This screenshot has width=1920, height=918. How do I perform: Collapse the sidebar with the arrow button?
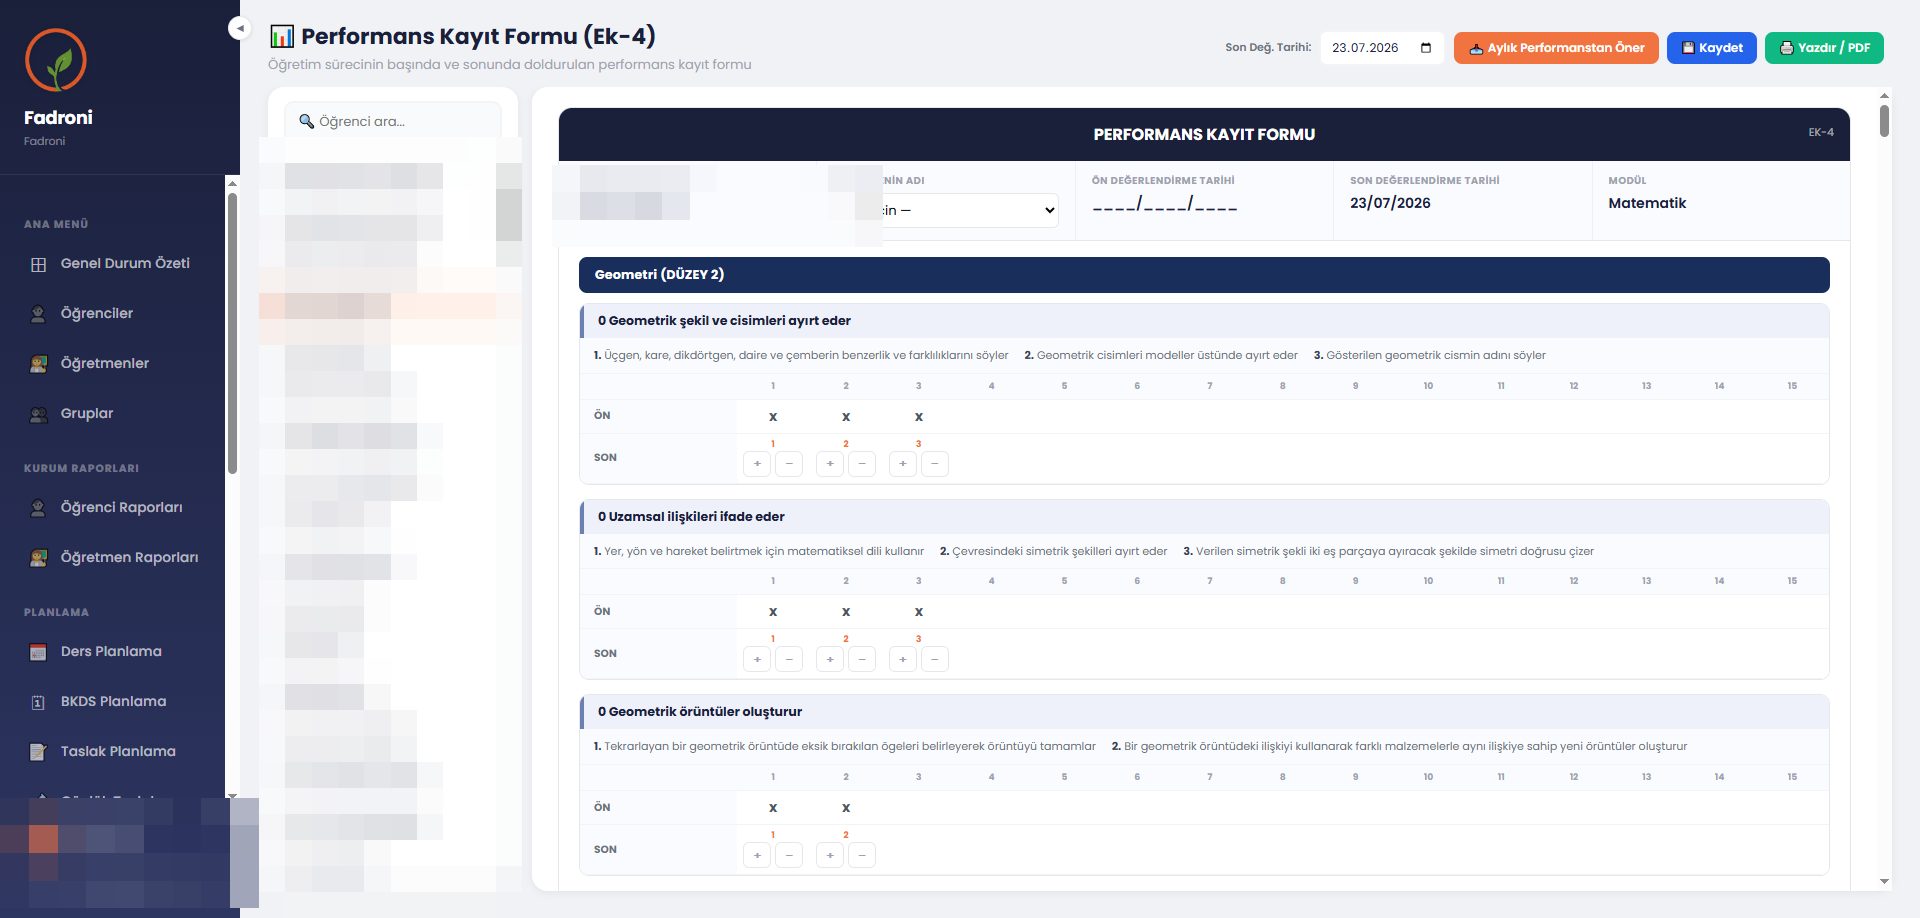(240, 28)
